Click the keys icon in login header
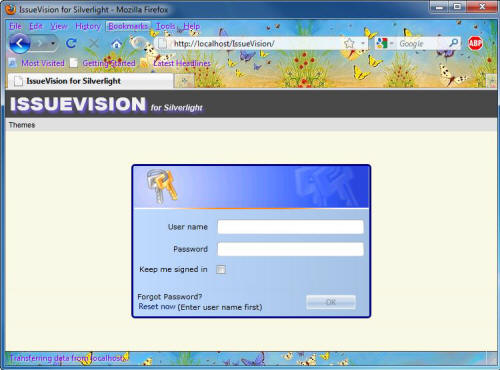The width and height of the screenshot is (500, 370). click(x=162, y=186)
